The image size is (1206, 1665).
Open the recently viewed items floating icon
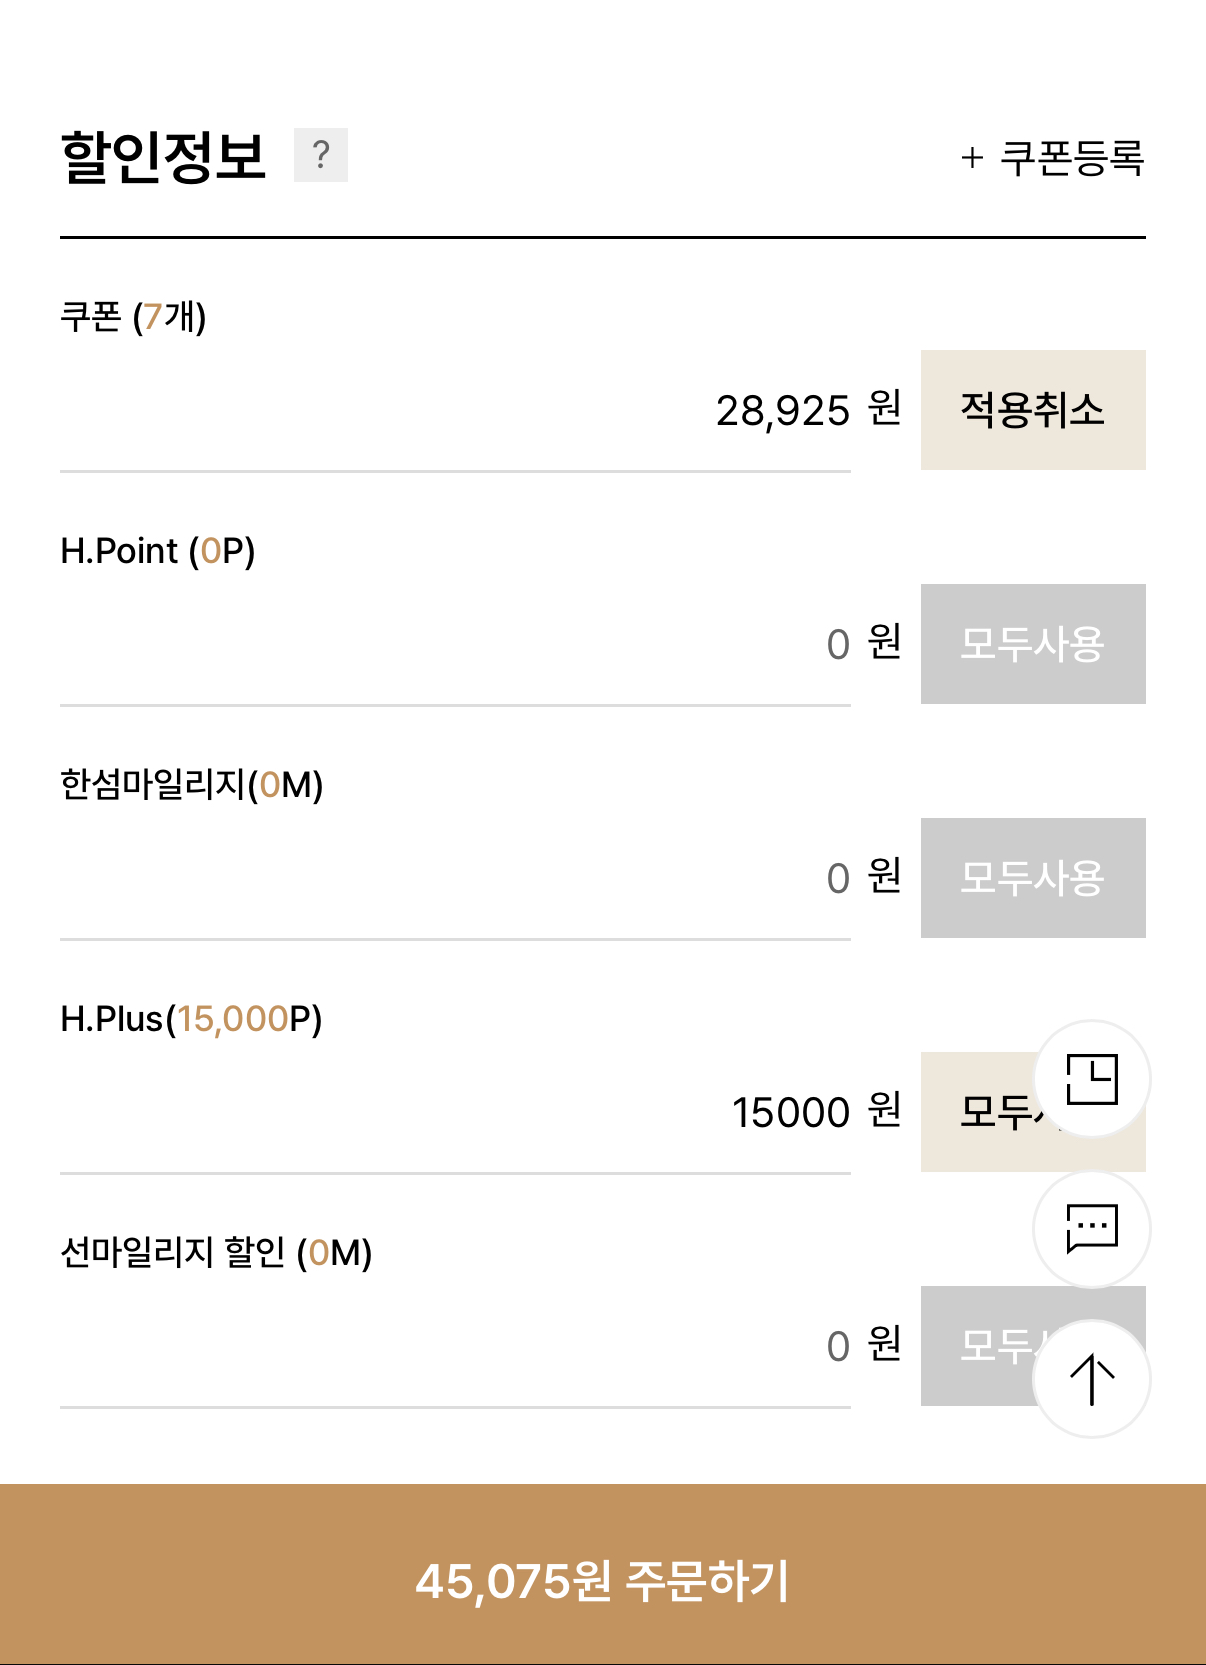point(1091,1079)
